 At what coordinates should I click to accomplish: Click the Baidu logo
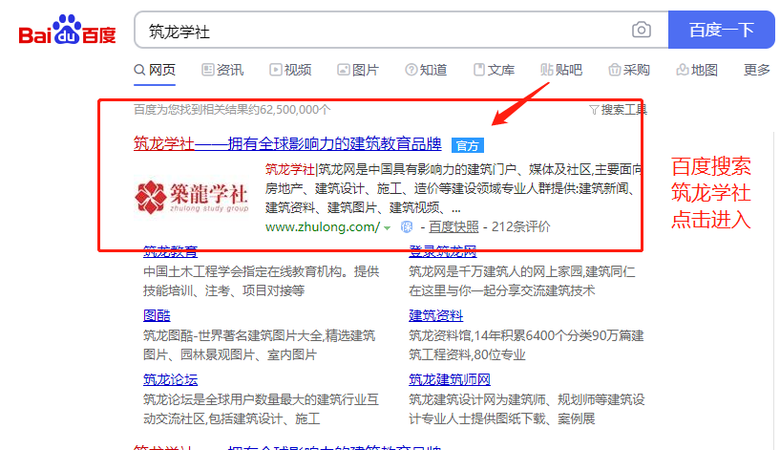(67, 31)
